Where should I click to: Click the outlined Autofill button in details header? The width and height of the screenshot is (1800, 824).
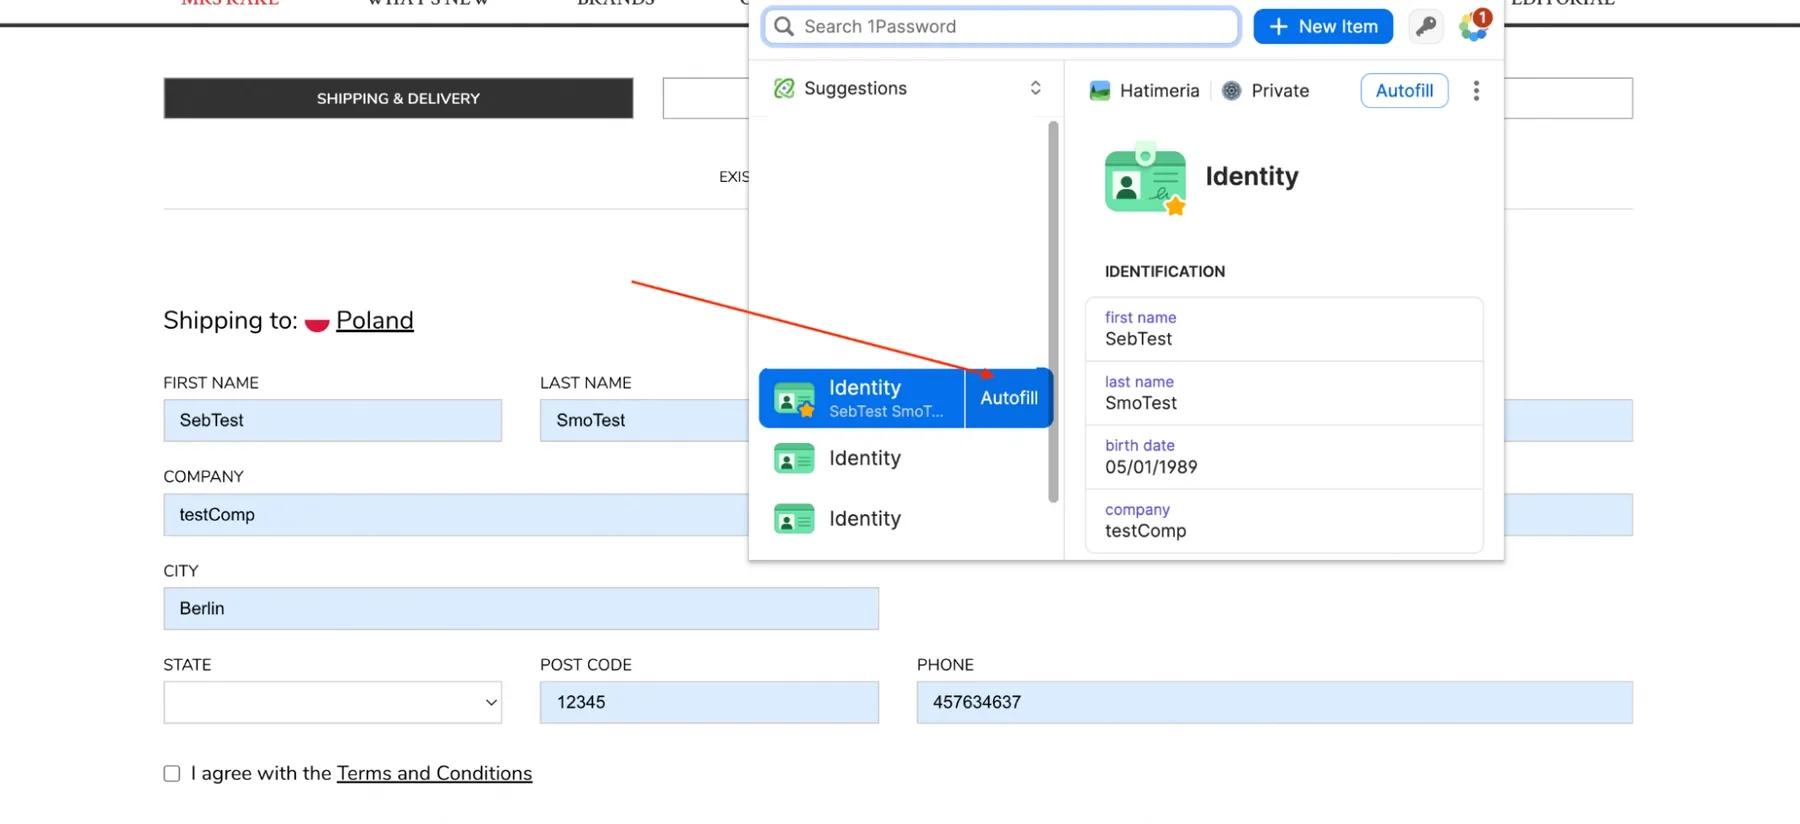[1403, 91]
